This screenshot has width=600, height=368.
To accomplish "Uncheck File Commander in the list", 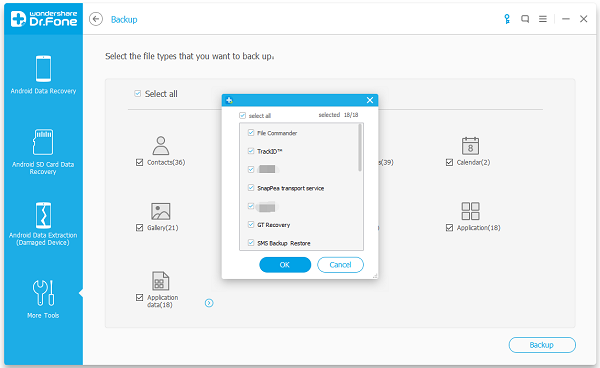I will pyautogui.click(x=251, y=132).
